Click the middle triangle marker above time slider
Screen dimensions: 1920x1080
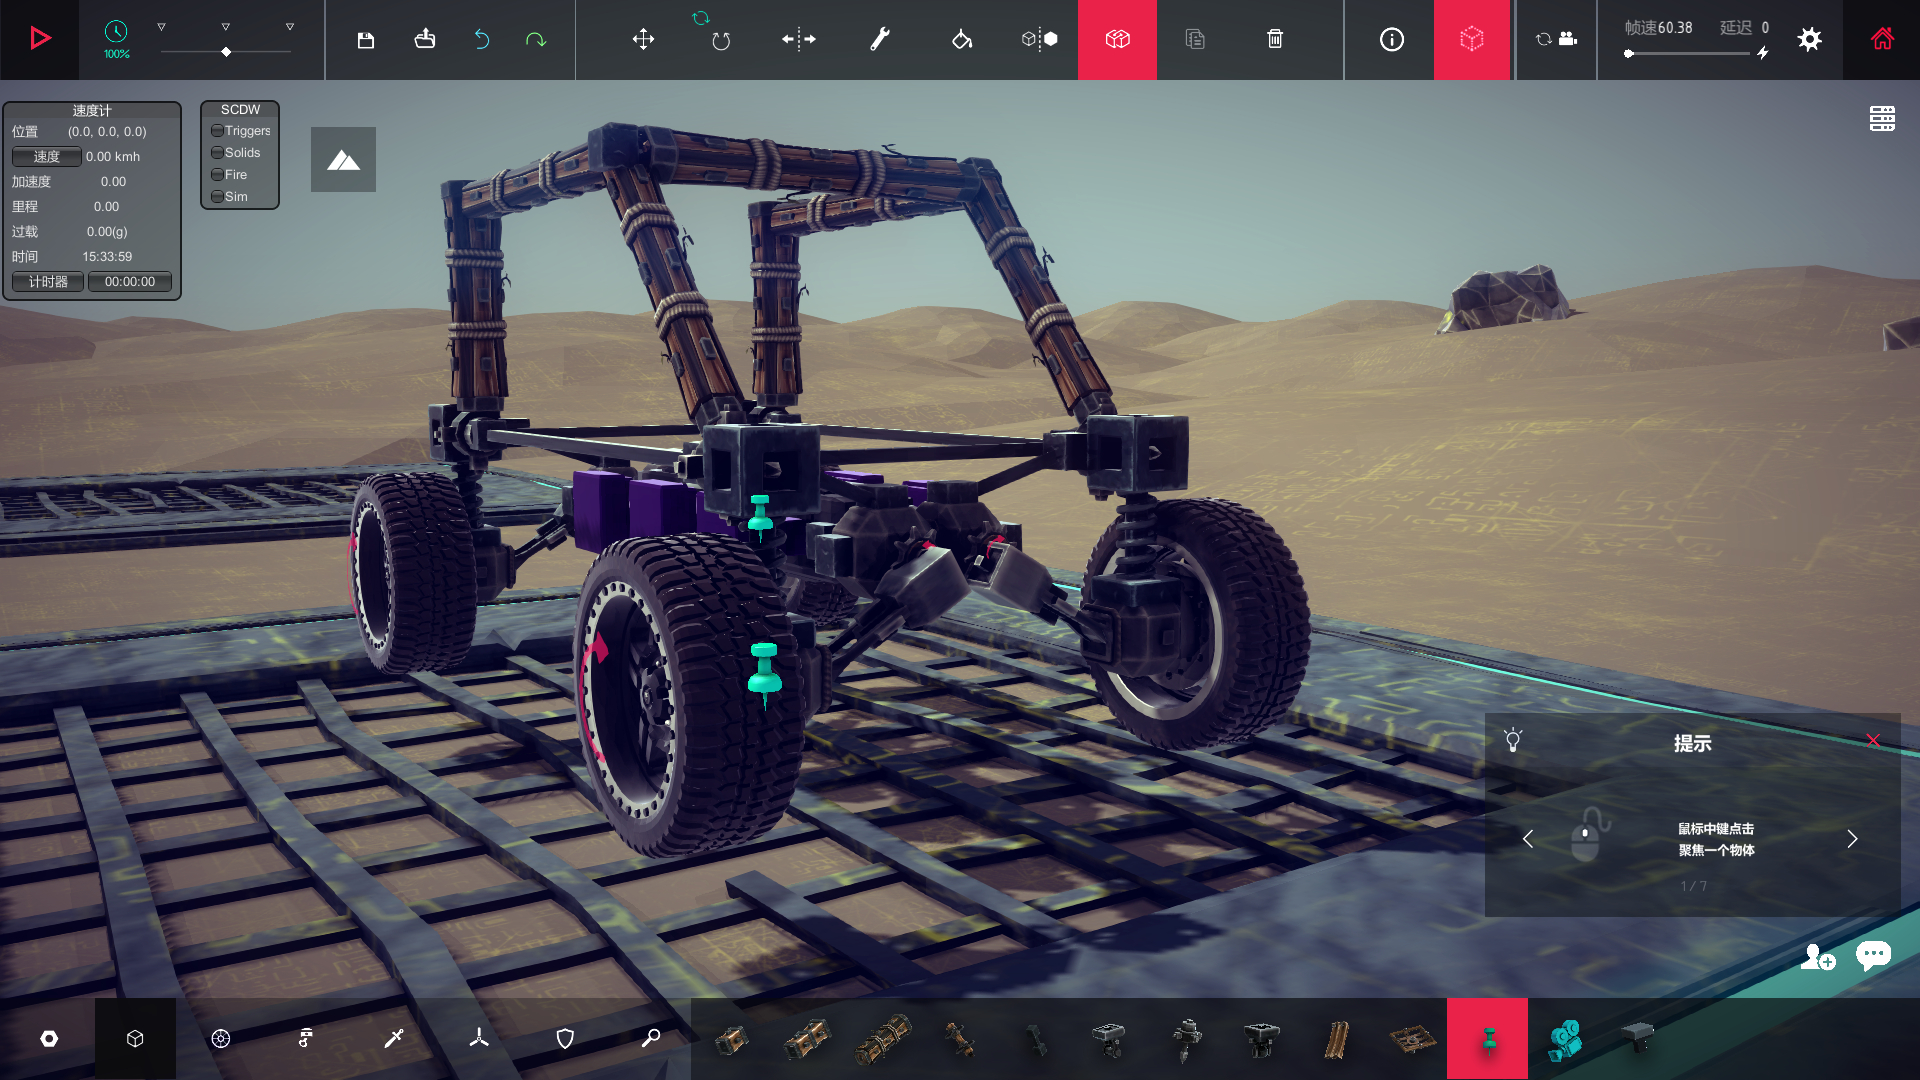pyautogui.click(x=225, y=27)
